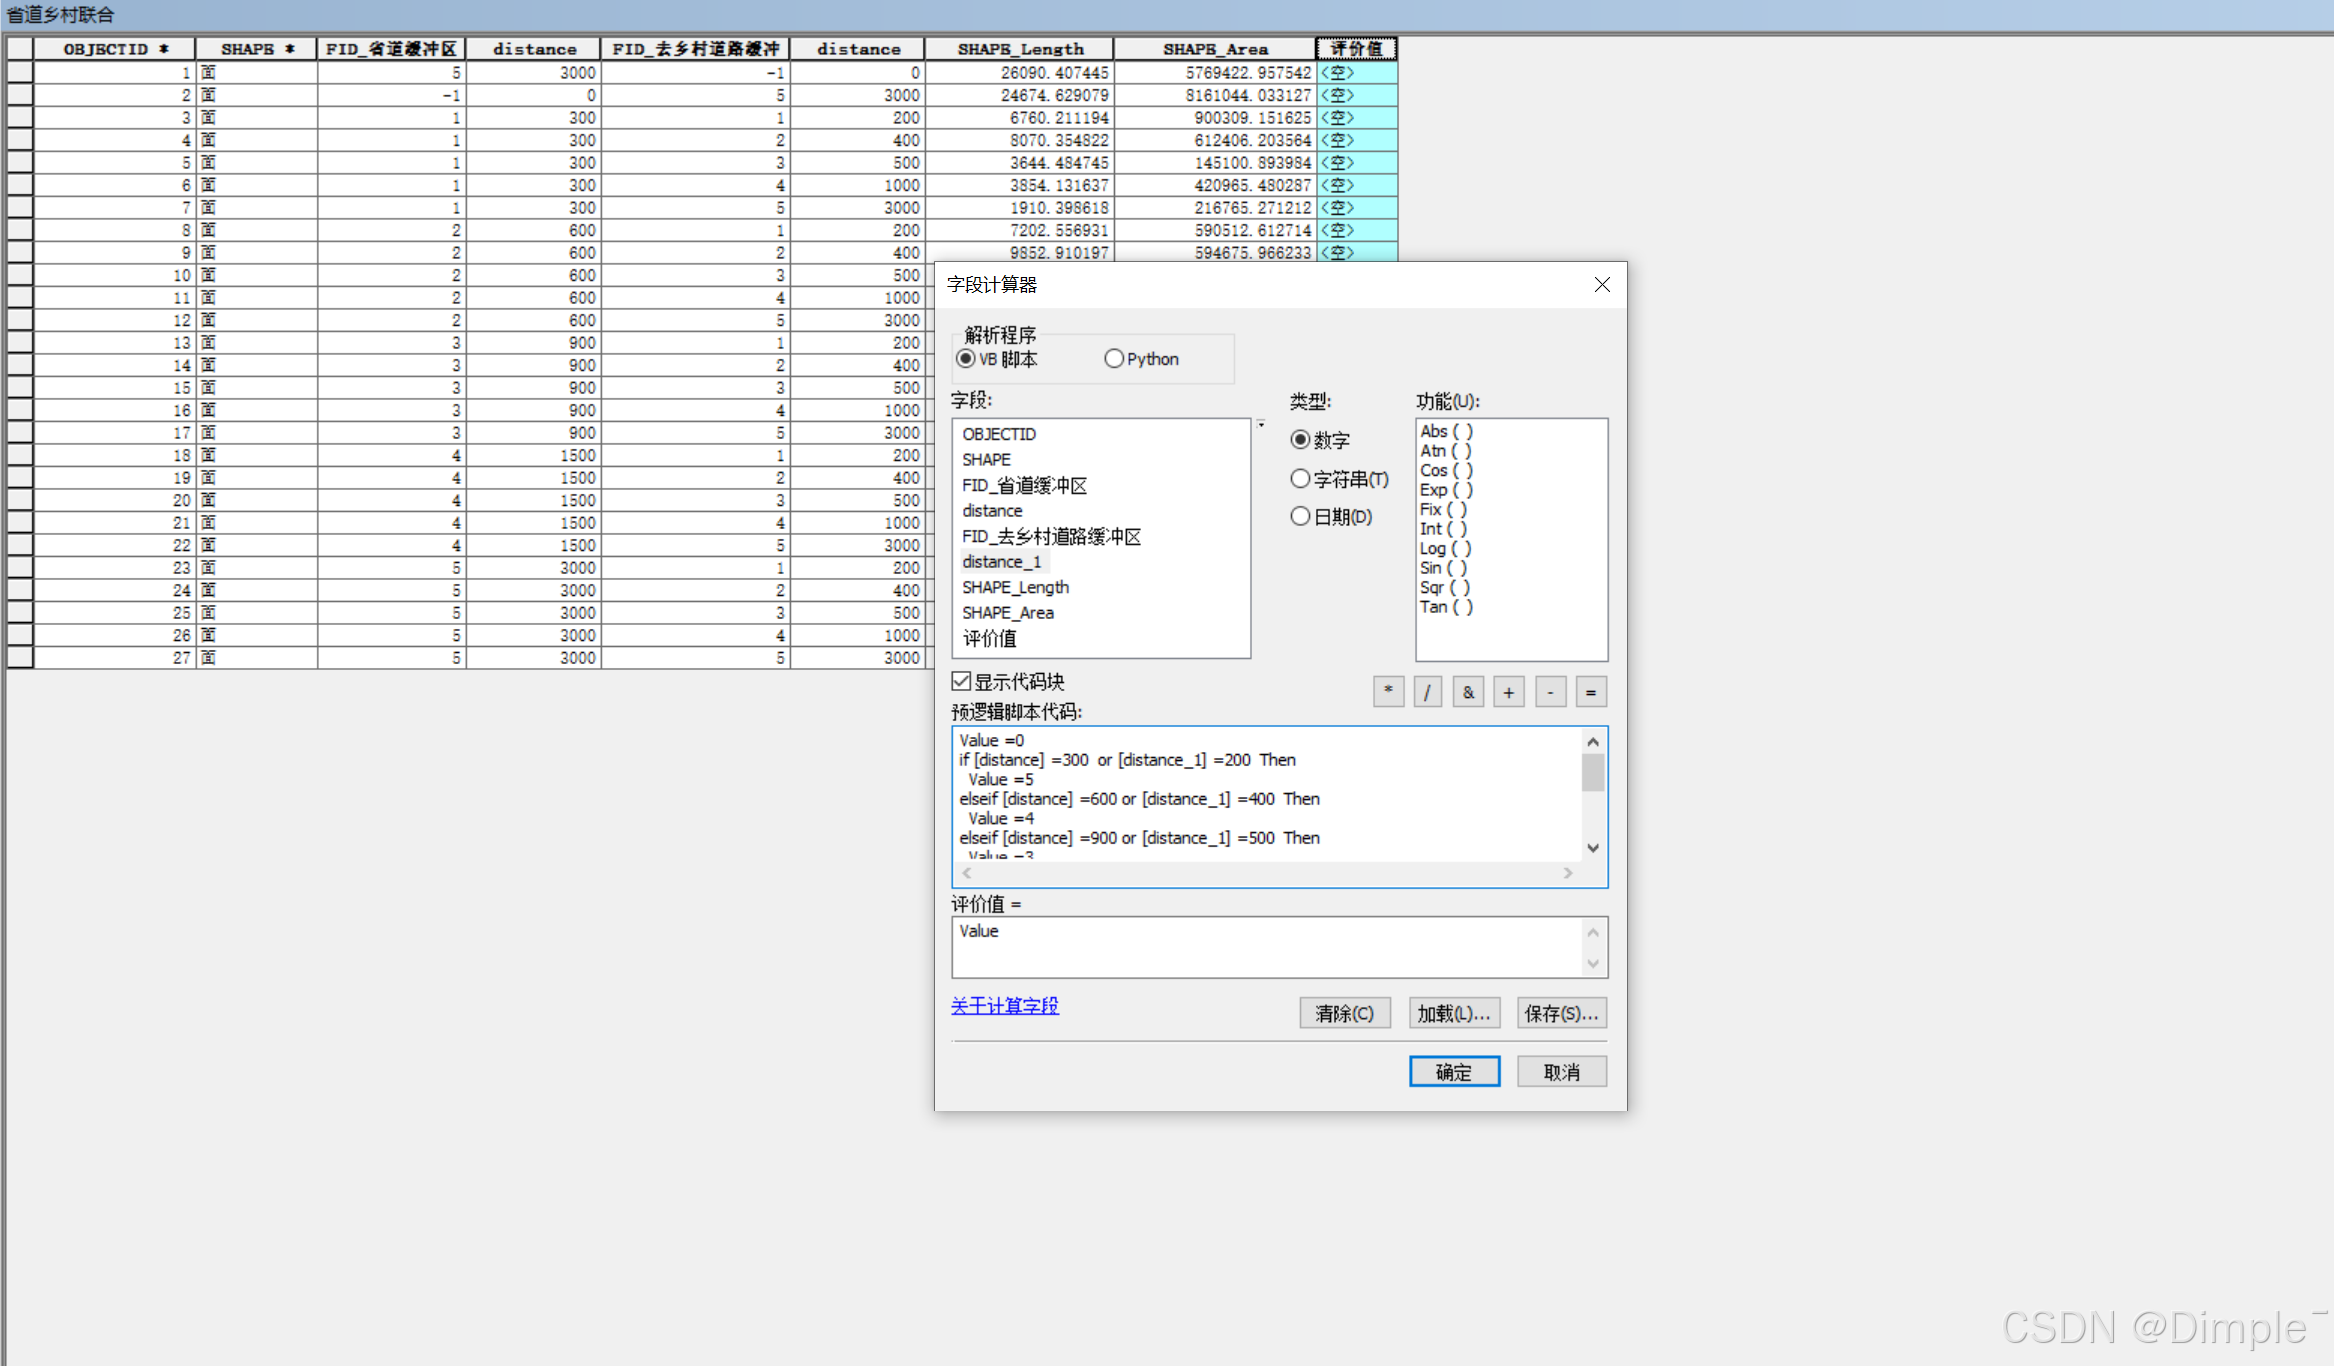2334x1366 pixels.
Task: Click the ampersand operator button
Action: pyautogui.click(x=1468, y=692)
